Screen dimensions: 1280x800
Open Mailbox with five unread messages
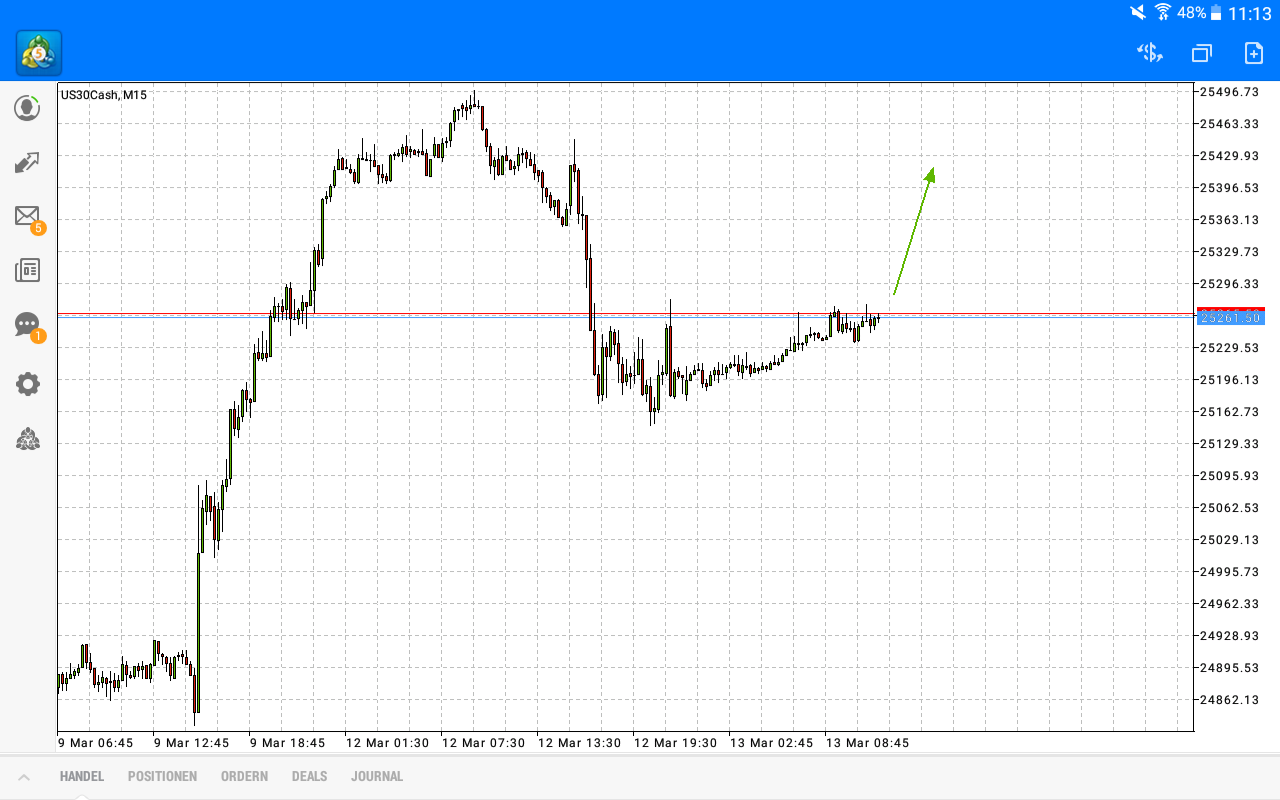[x=27, y=216]
